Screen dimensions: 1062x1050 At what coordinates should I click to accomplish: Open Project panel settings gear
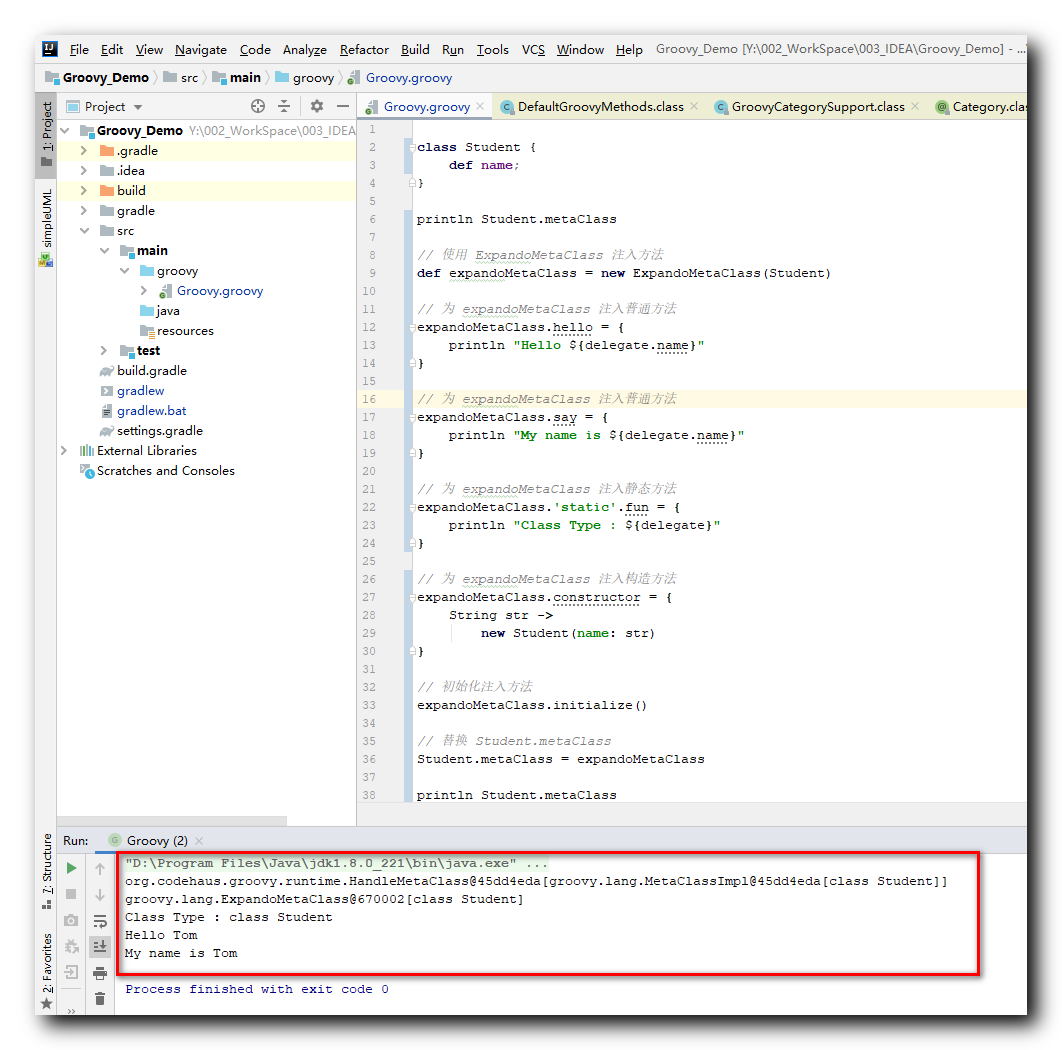316,106
